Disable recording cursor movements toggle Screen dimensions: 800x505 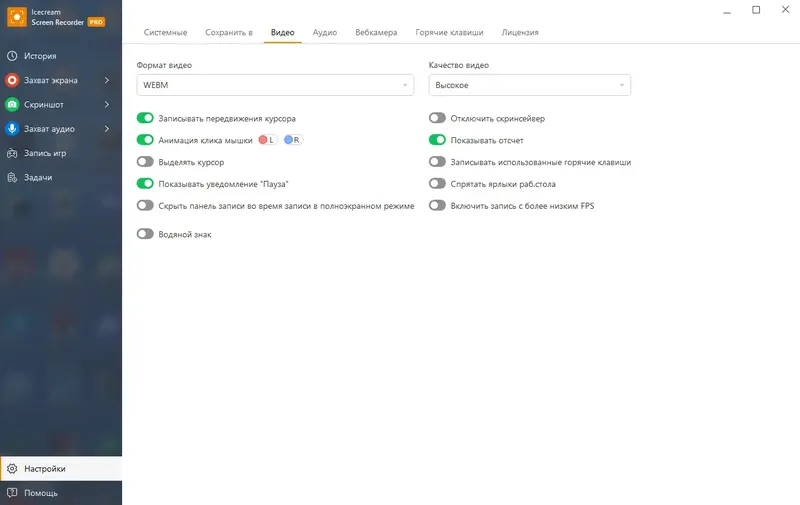pos(145,119)
